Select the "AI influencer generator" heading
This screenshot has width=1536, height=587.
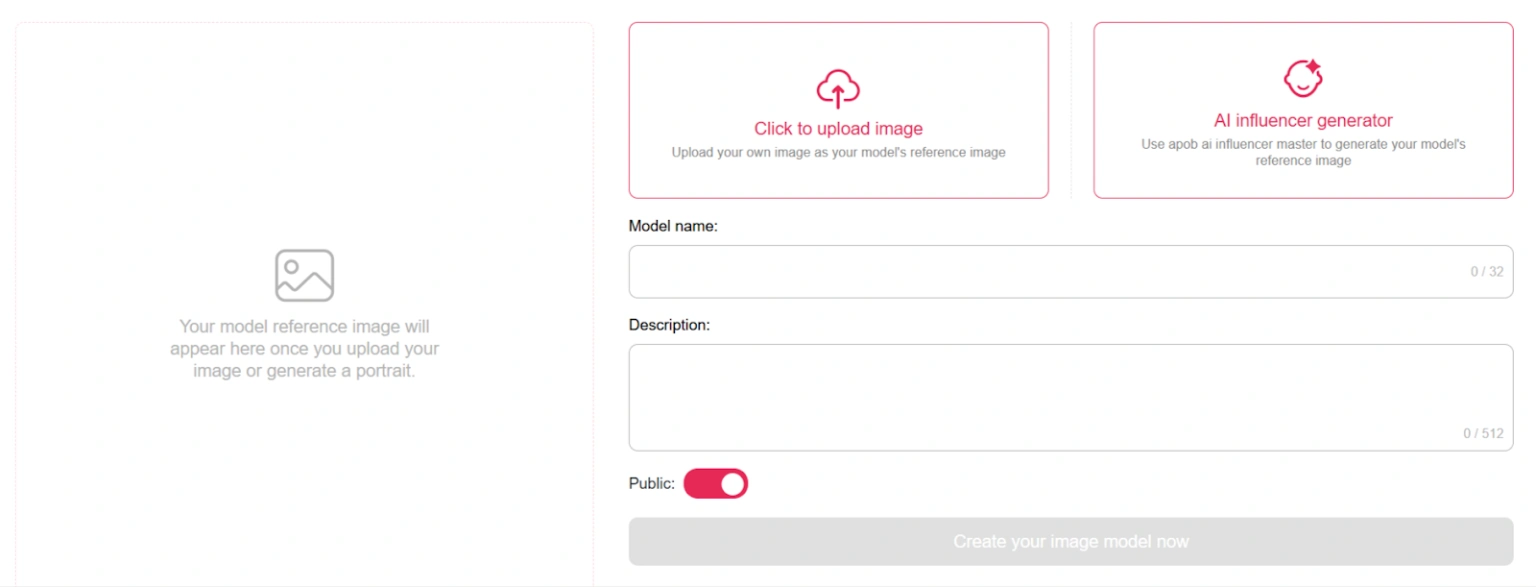[x=1303, y=121]
